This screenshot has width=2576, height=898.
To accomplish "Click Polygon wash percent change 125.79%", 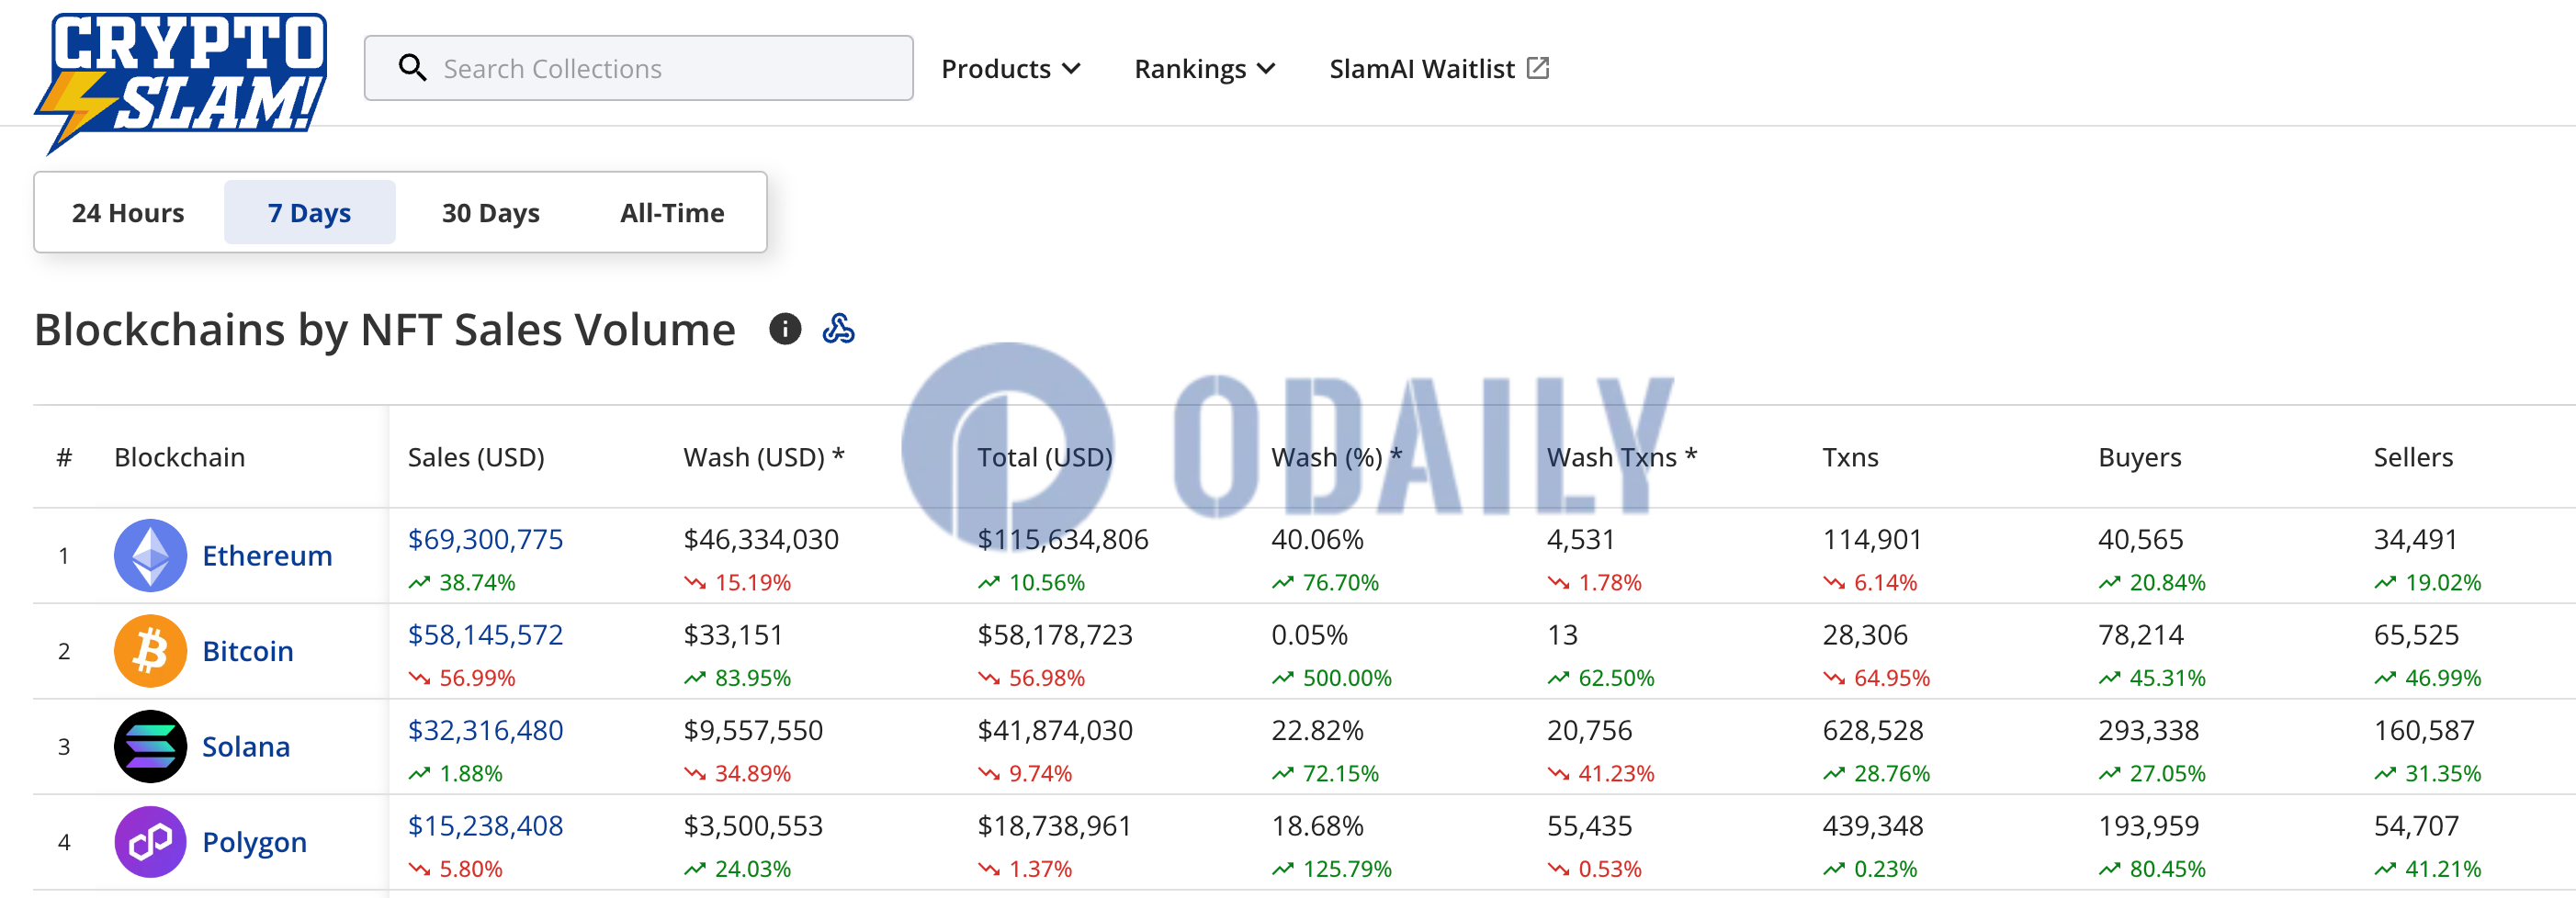I will [1332, 869].
